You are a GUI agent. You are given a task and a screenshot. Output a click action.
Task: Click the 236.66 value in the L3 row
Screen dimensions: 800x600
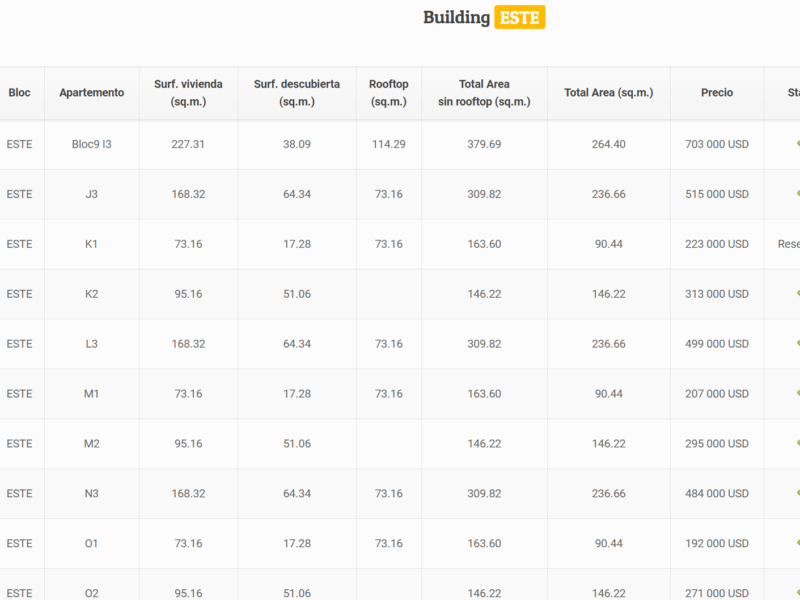click(609, 344)
